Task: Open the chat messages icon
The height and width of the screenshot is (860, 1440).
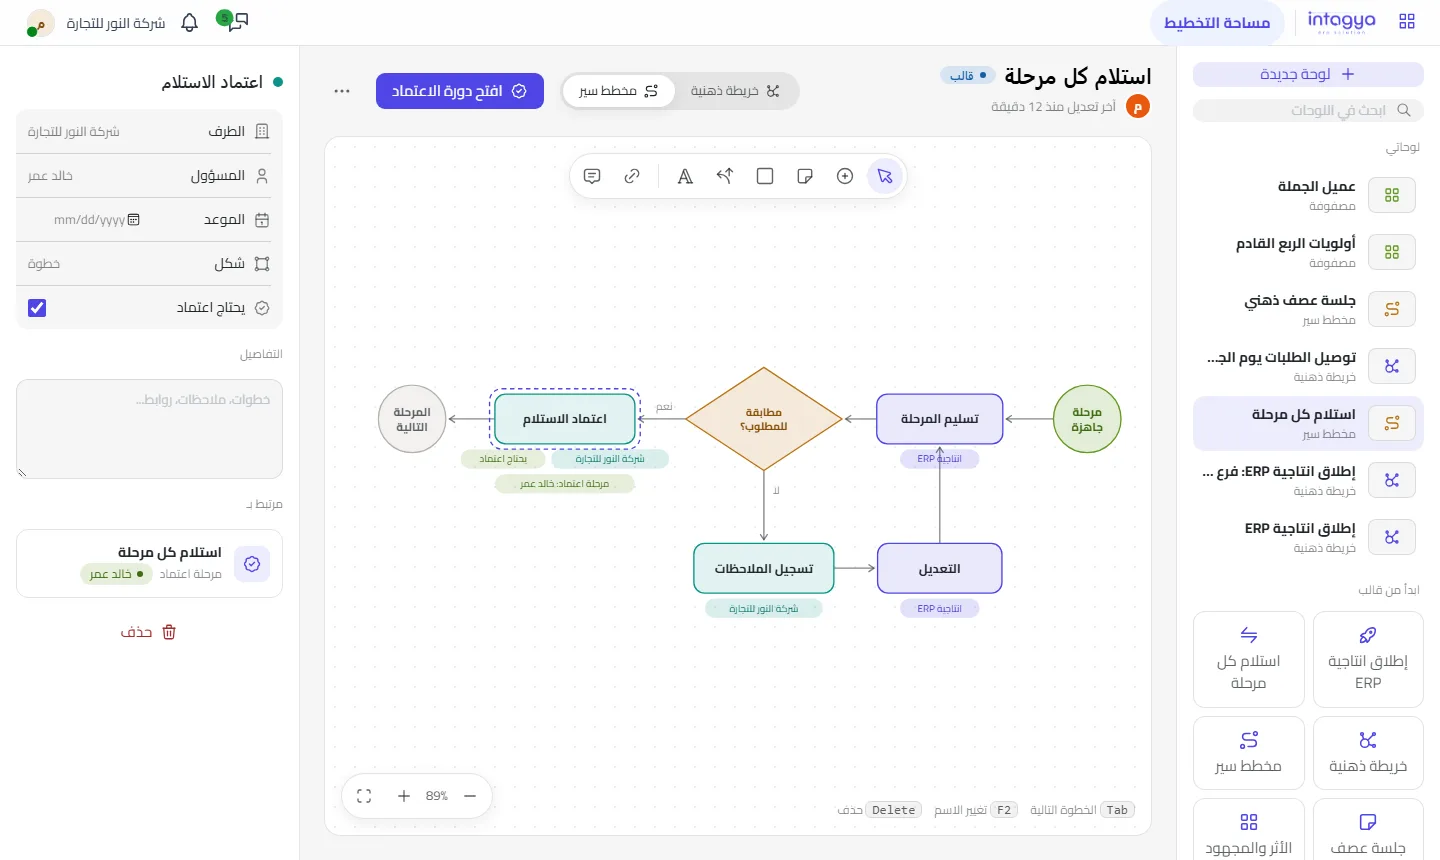Action: coord(236,21)
